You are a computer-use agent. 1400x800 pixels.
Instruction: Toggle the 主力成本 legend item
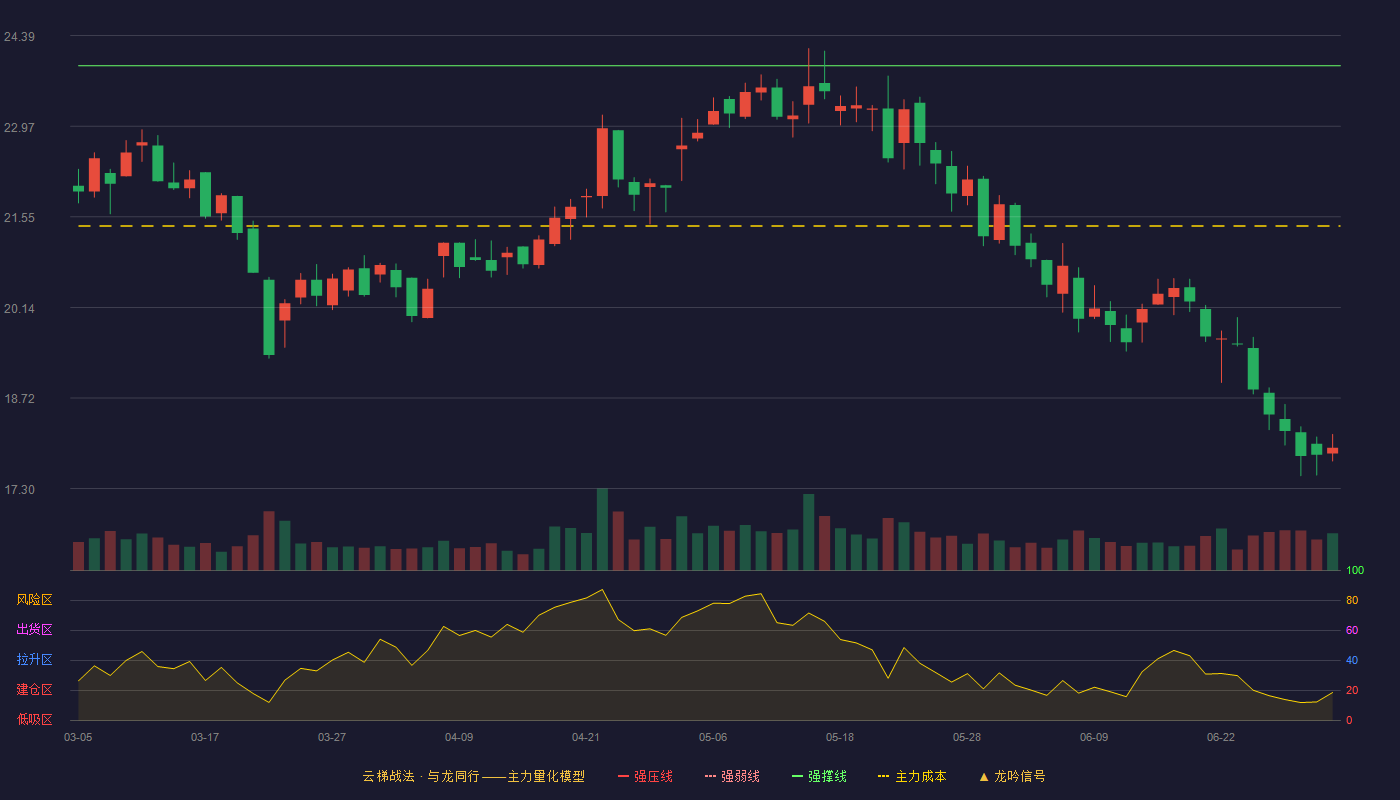pyautogui.click(x=912, y=776)
